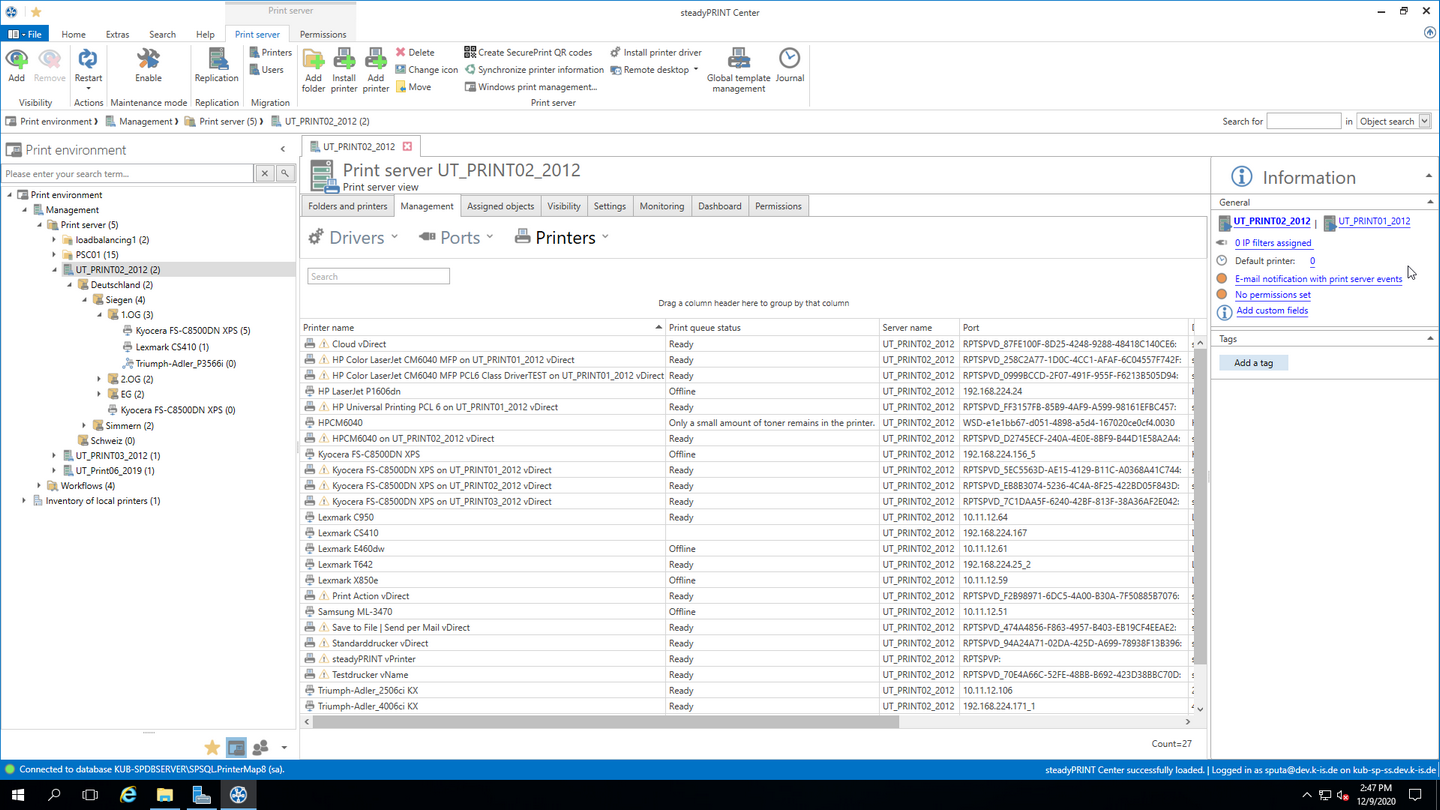Close the UT_PRINT02_2012 document tab

click(407, 147)
